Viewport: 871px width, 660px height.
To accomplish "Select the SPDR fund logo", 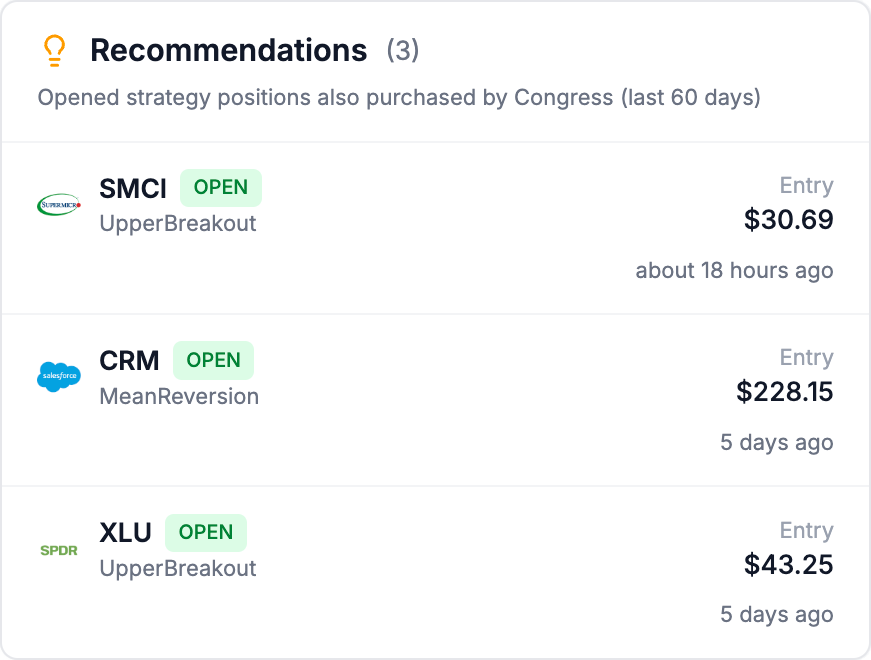I will click(x=59, y=546).
